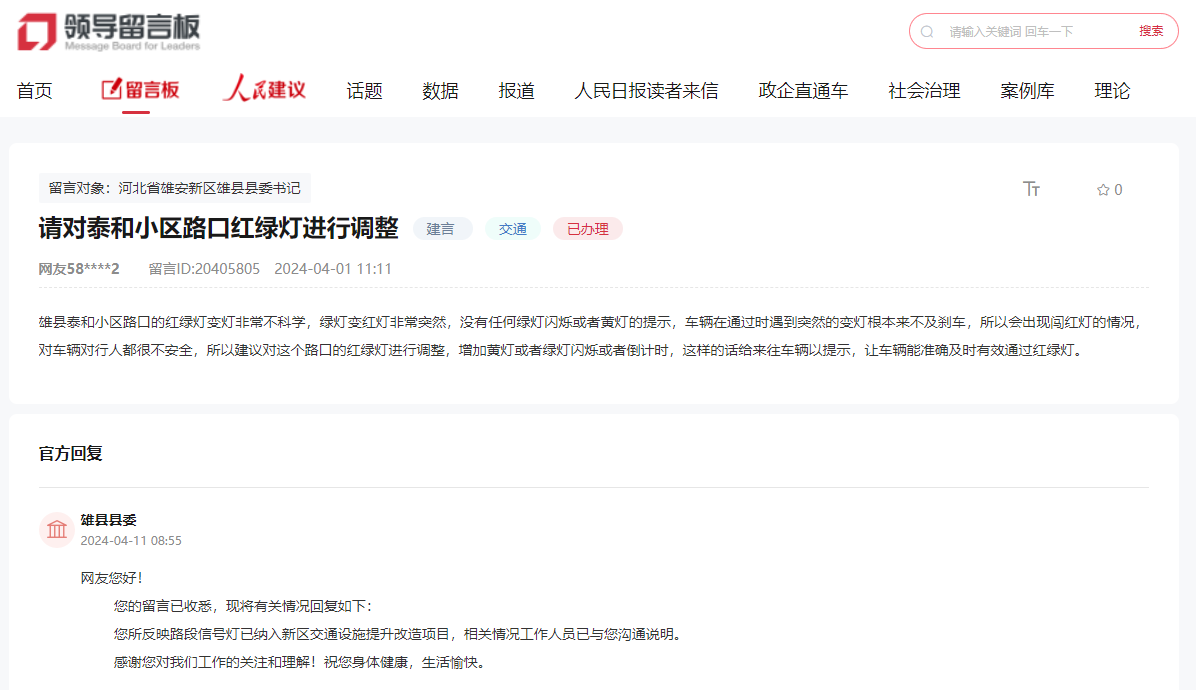Open 人民日报读者来信 nav item
This screenshot has width=1196, height=690.
click(x=646, y=91)
